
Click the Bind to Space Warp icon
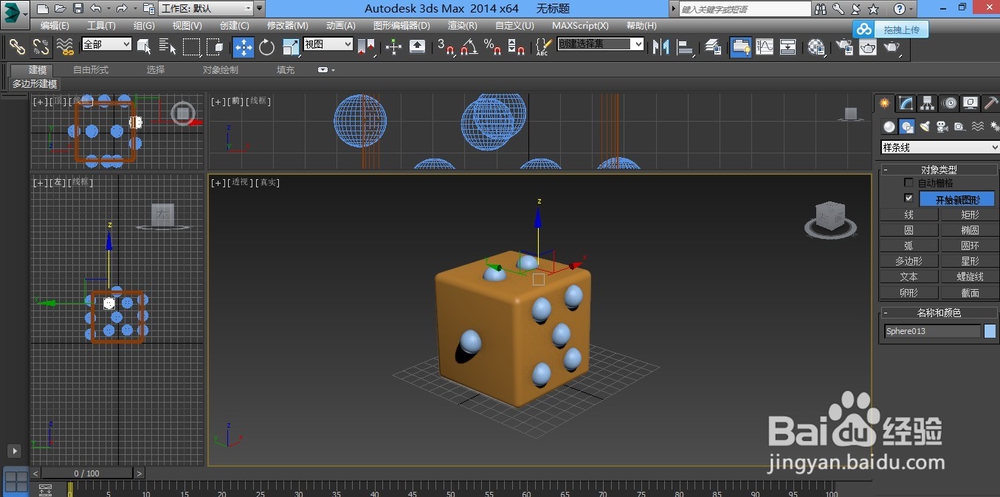click(x=64, y=47)
